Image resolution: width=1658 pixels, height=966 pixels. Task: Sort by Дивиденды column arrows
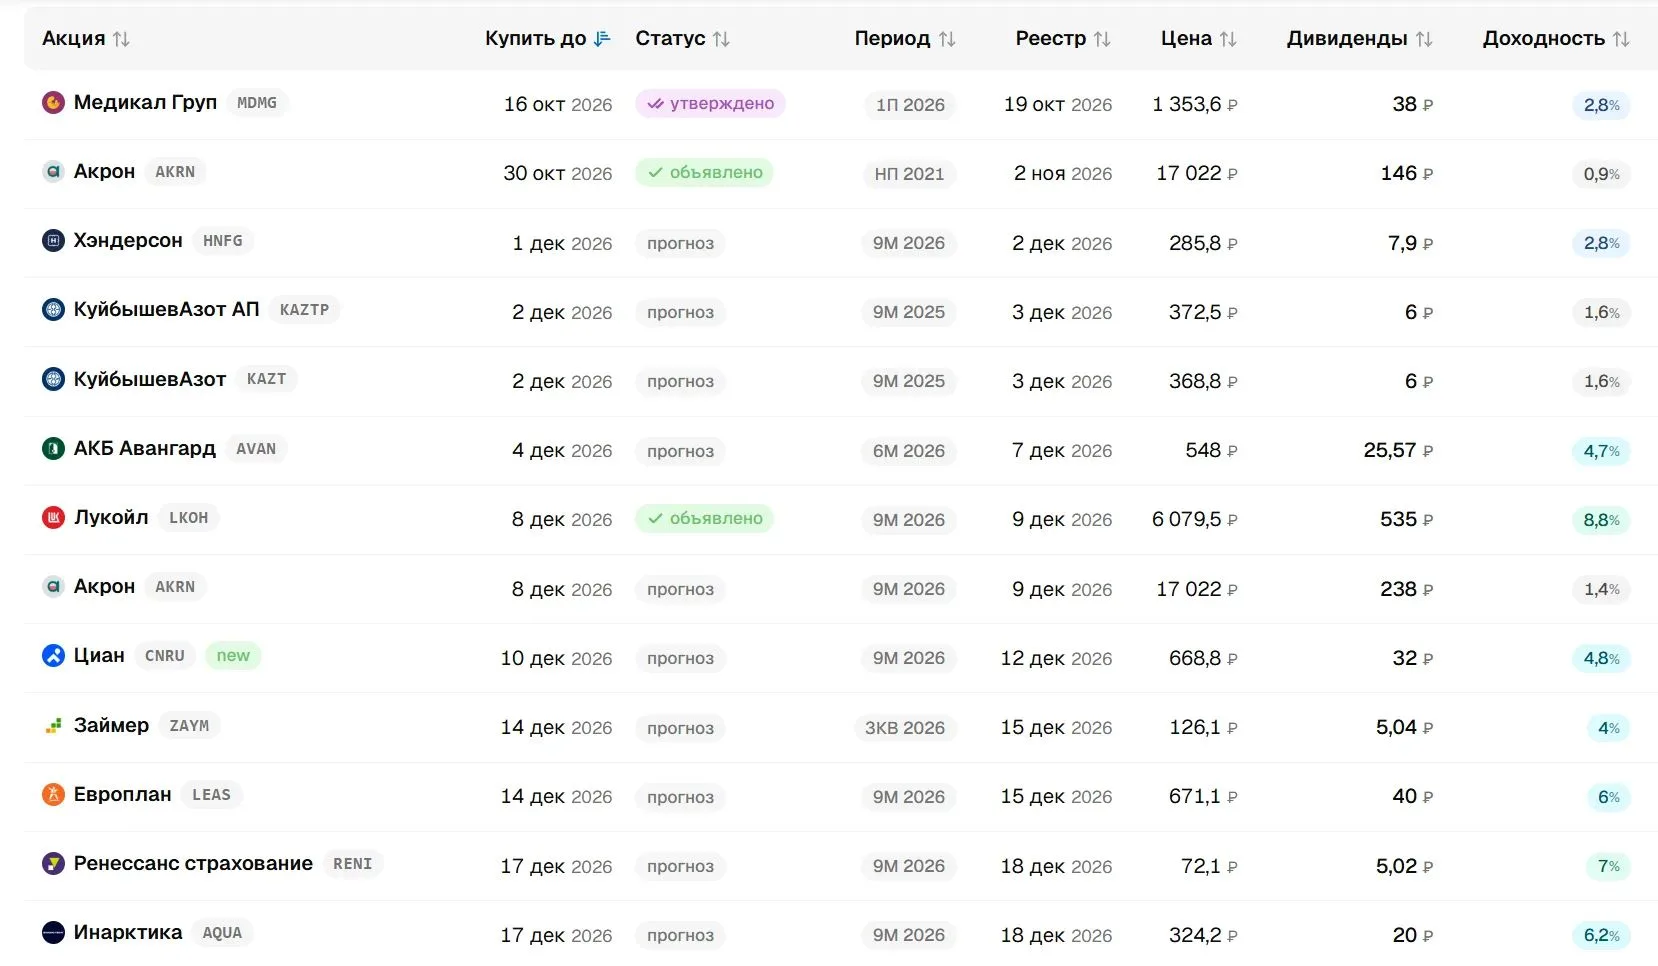click(x=1424, y=39)
